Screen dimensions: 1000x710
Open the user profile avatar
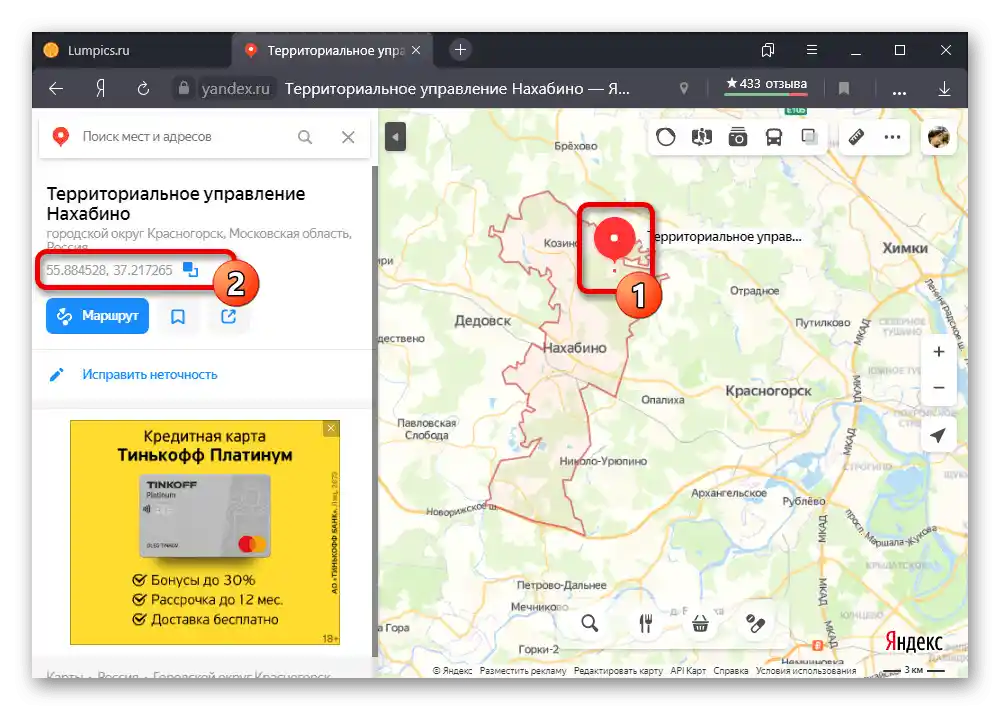939,137
